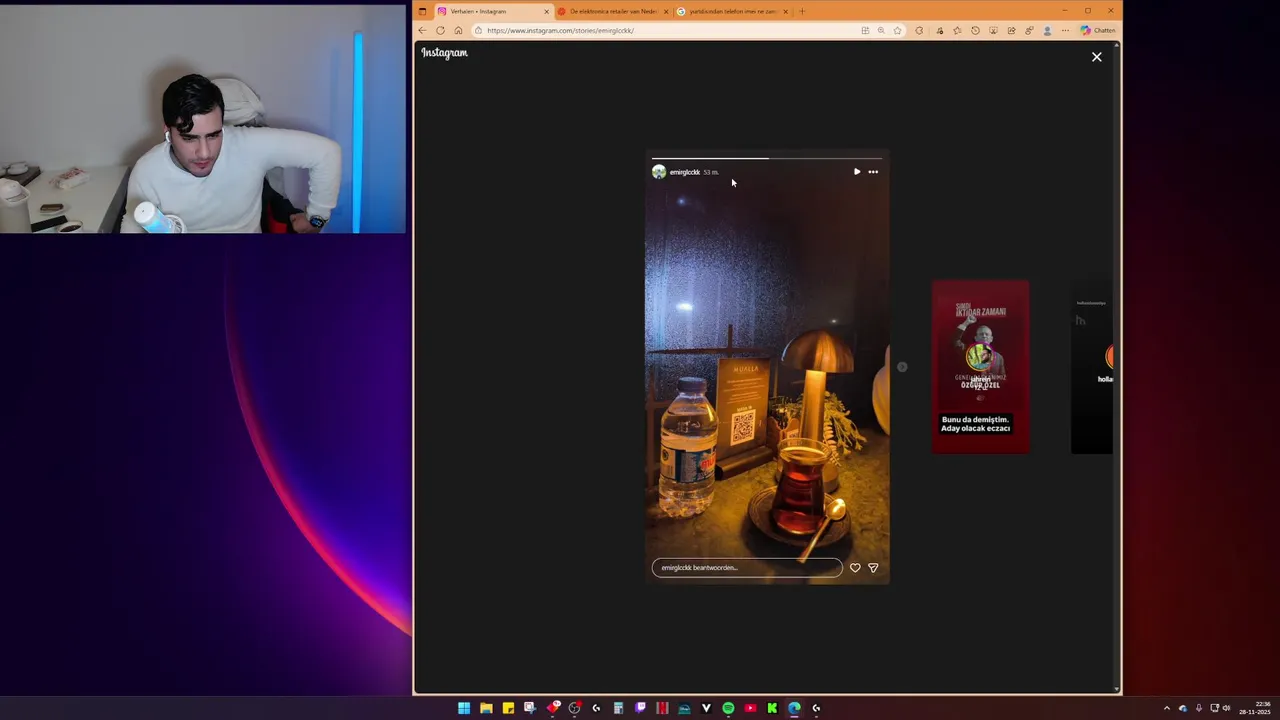
Task: Go back in the browser
Action: pos(422,30)
